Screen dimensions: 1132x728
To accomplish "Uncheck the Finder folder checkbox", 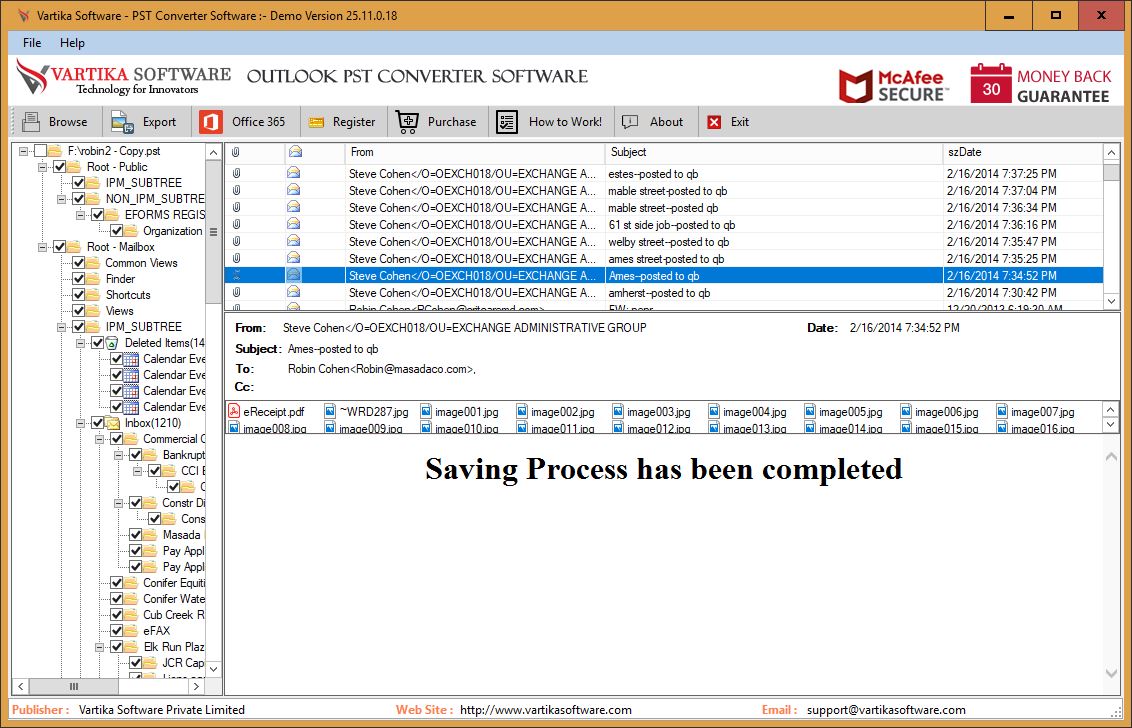I will tap(79, 279).
